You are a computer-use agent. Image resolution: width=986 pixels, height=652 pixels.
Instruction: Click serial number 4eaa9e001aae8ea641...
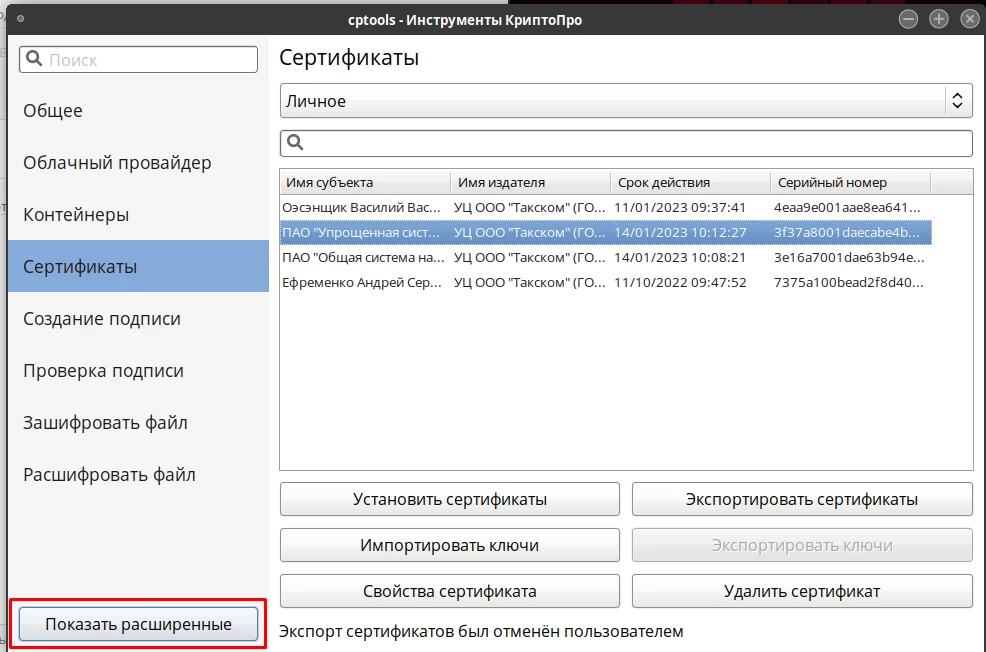pyautogui.click(x=847, y=207)
